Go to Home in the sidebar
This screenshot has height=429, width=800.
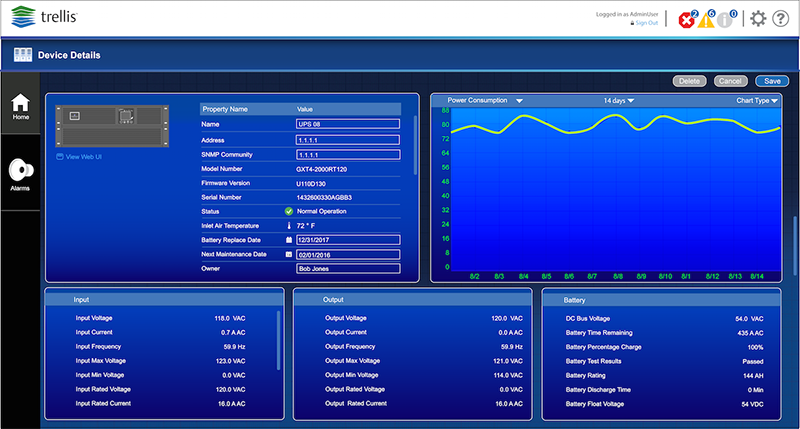[21, 107]
